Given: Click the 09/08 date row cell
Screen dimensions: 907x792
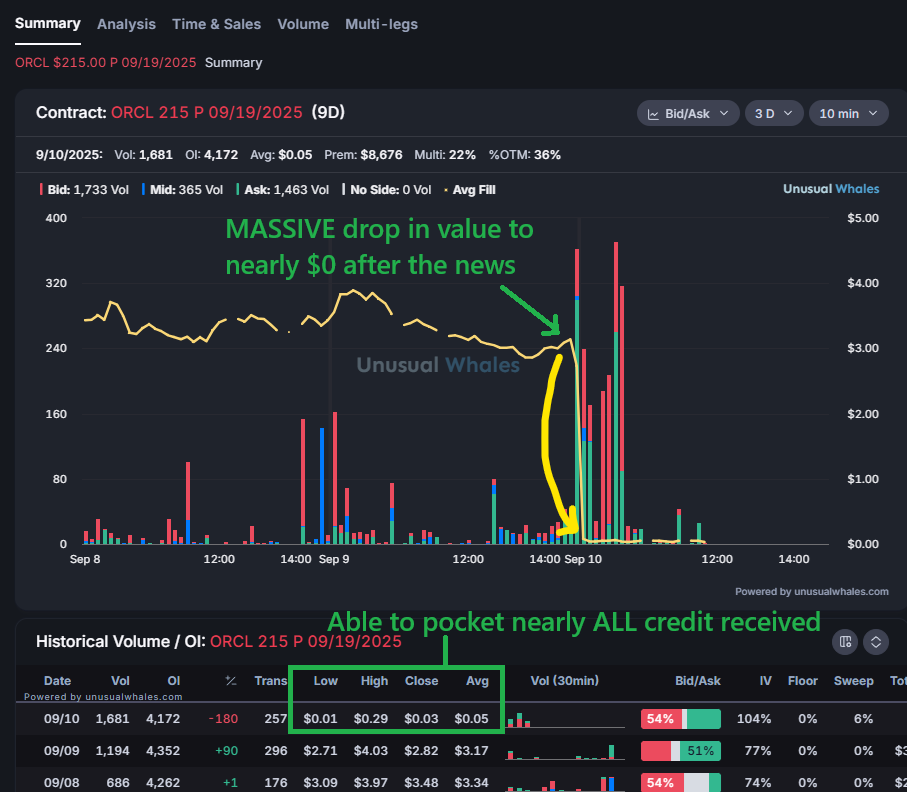Looking at the screenshot, I should tap(62, 782).
